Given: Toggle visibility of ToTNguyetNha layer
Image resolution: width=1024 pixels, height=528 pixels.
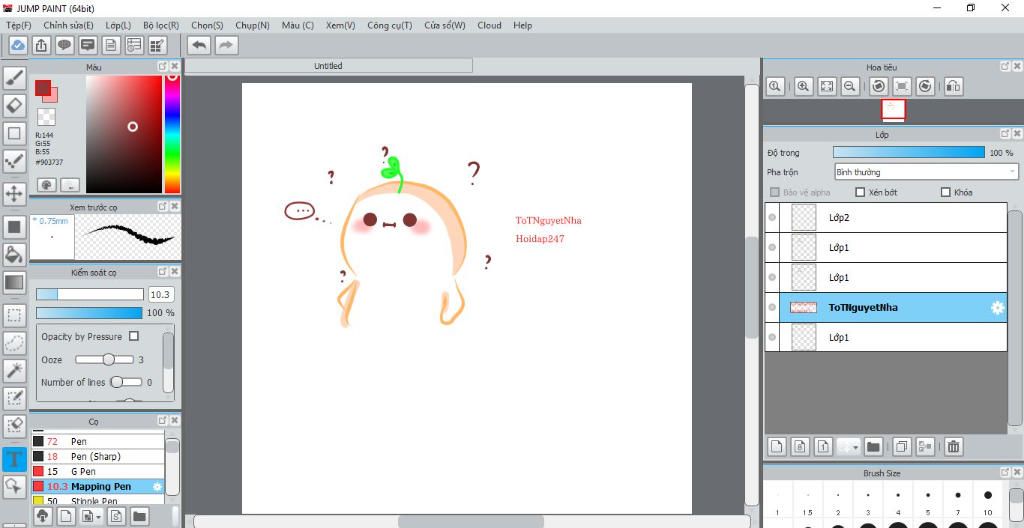Looking at the screenshot, I should pyautogui.click(x=773, y=307).
